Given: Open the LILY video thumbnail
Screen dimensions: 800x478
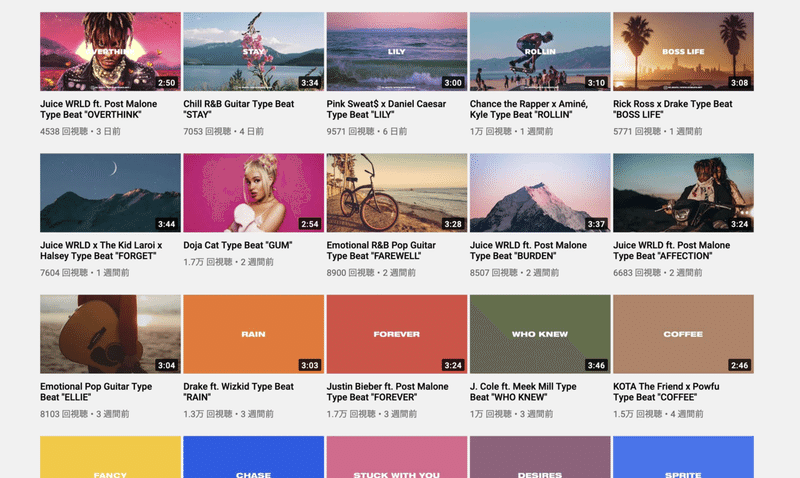Looking at the screenshot, I should (x=397, y=52).
